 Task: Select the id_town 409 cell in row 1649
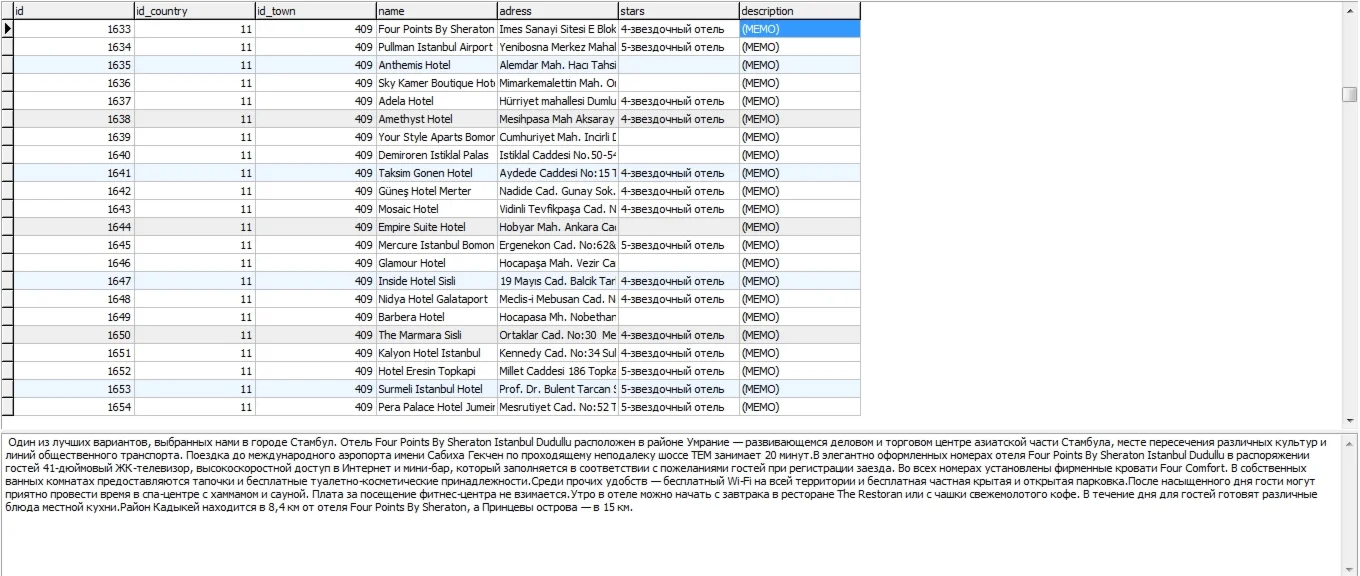click(316, 317)
